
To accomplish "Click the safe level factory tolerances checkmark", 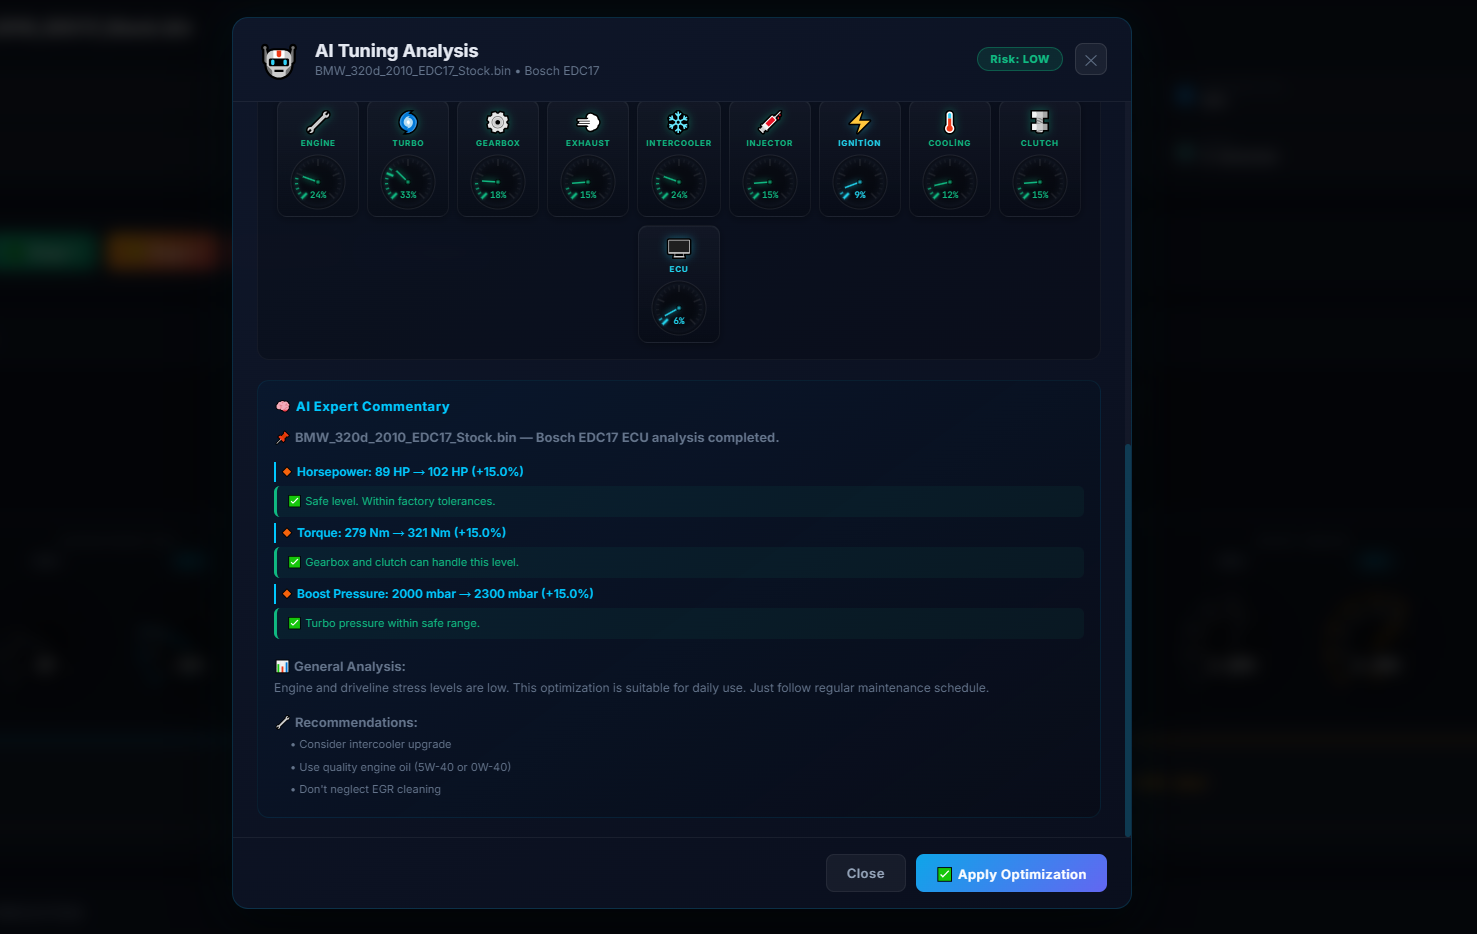I will tap(294, 502).
